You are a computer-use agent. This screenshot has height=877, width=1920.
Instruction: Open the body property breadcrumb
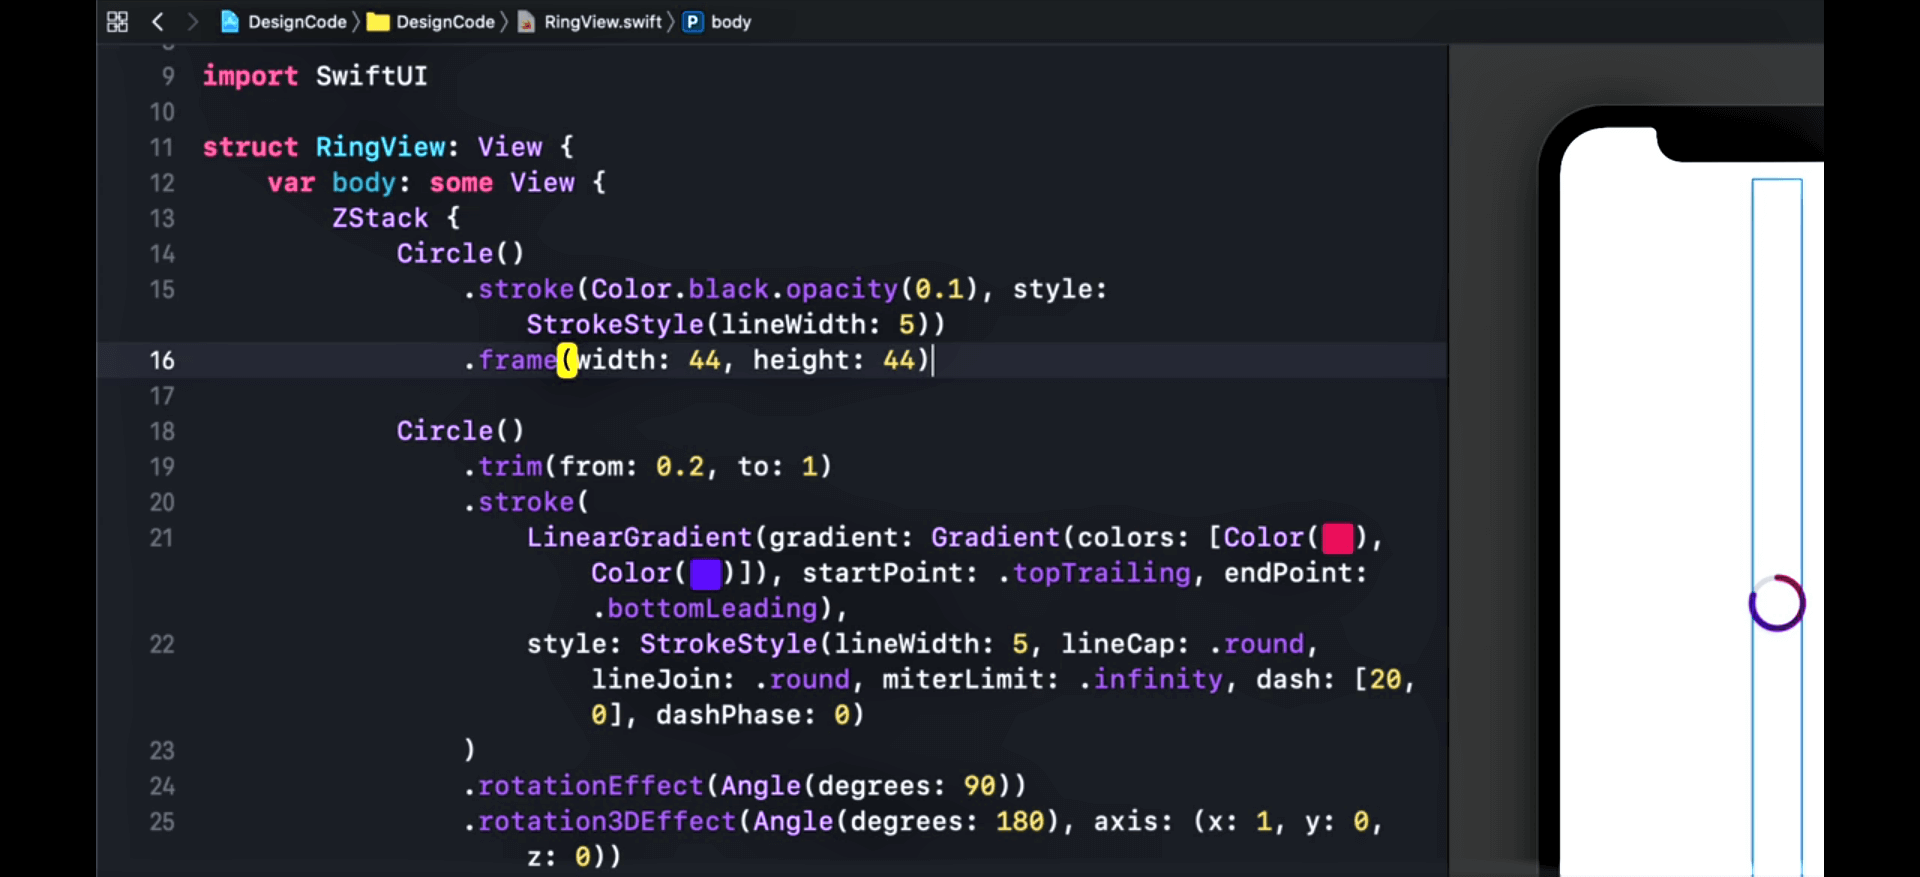(x=717, y=22)
